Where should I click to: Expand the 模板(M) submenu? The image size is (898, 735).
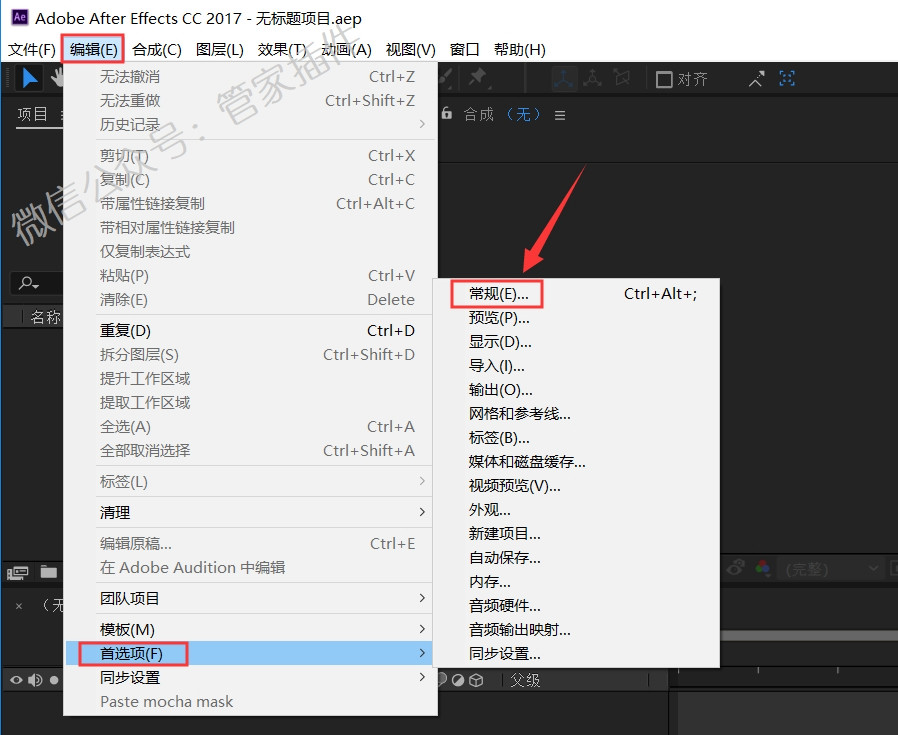(x=250, y=629)
